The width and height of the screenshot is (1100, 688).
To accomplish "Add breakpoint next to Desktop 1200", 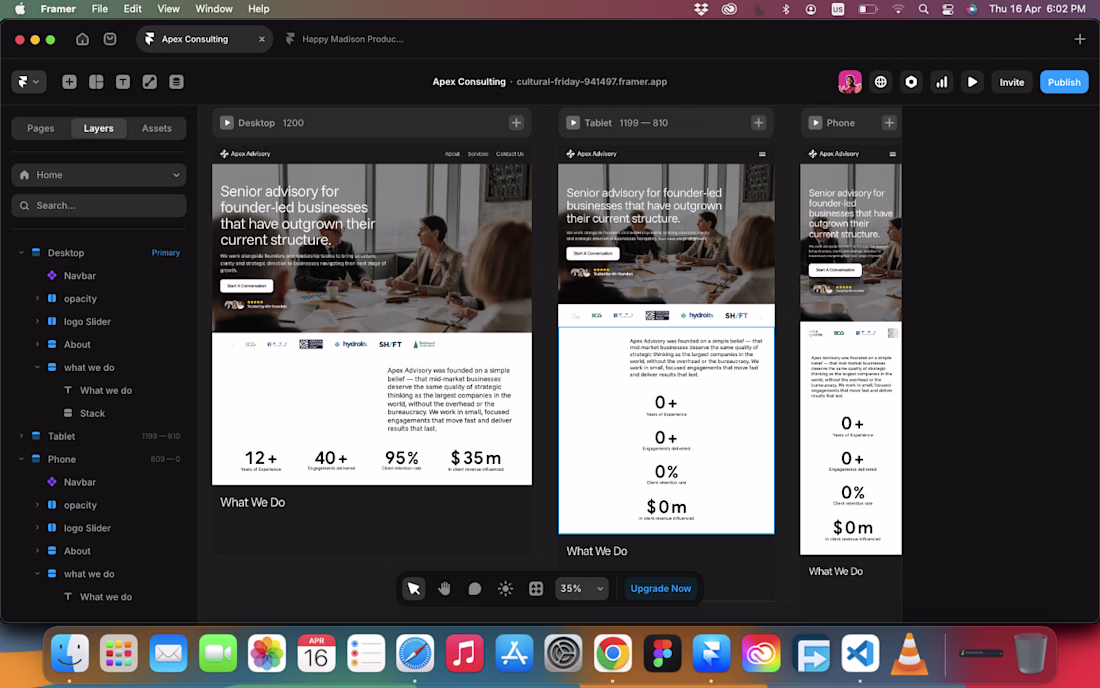I will pyautogui.click(x=516, y=123).
